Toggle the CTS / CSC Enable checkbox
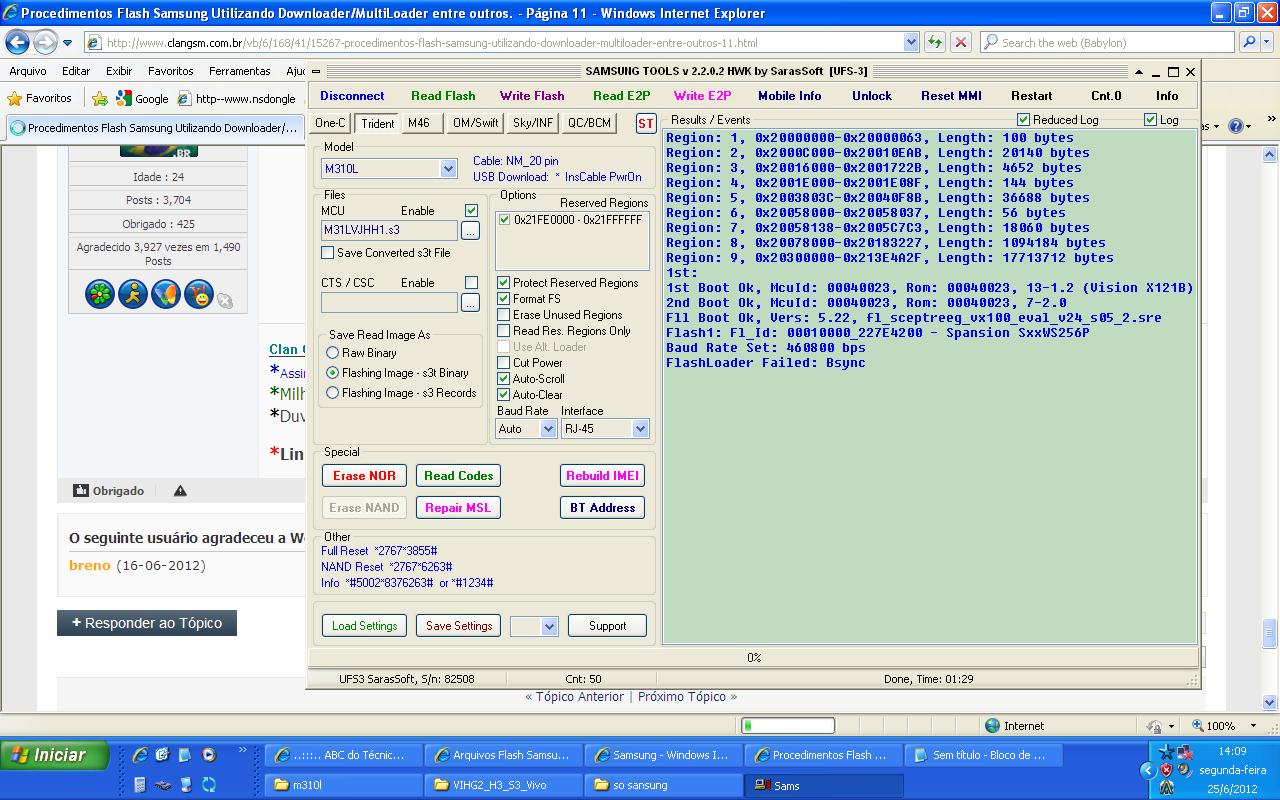Viewport: 1280px width, 800px height. pos(471,283)
